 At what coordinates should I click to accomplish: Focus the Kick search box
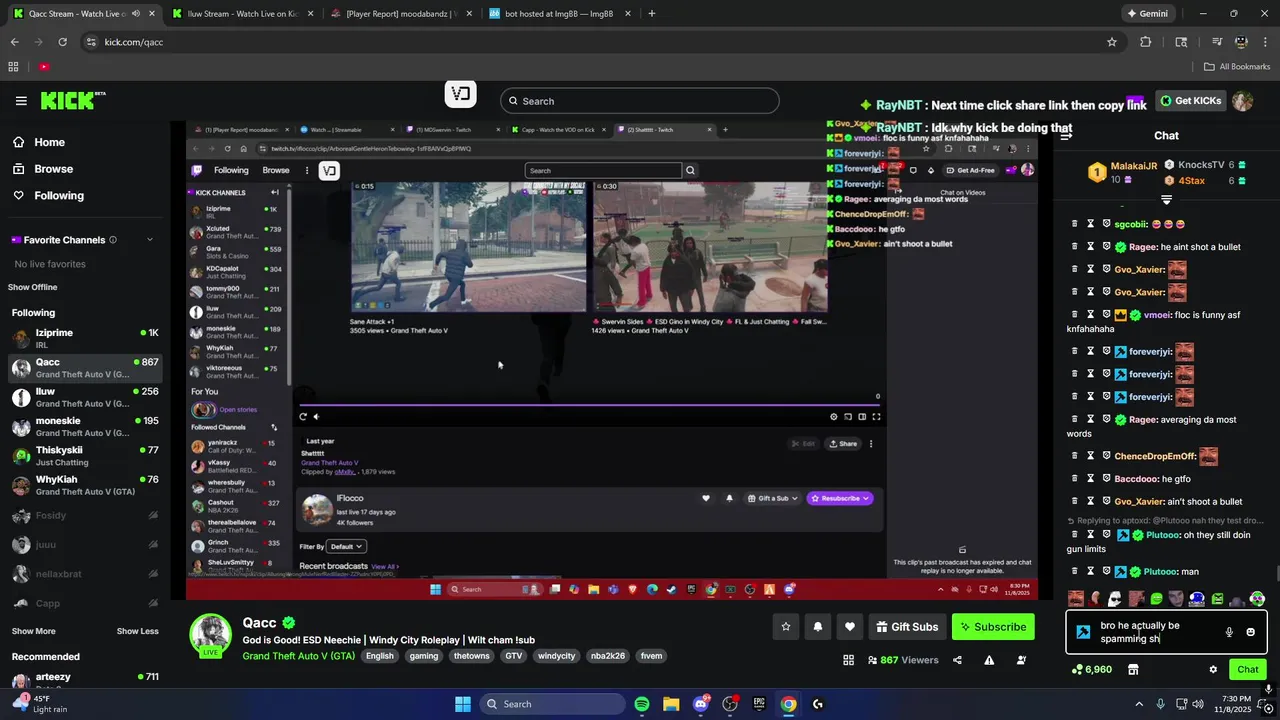point(639,101)
